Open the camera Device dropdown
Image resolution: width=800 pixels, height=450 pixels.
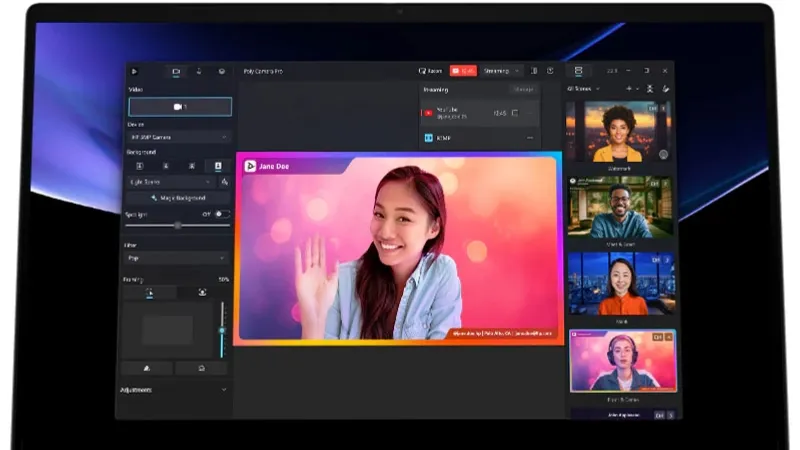(179, 137)
